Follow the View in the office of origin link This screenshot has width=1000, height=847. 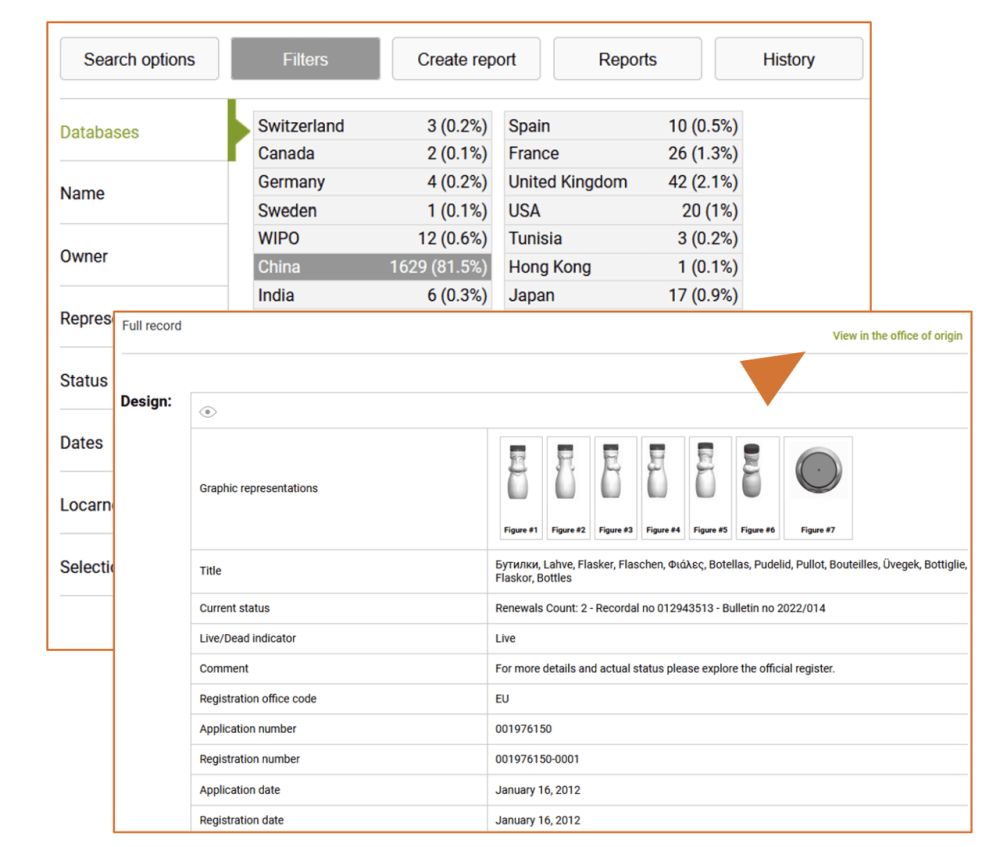click(897, 336)
